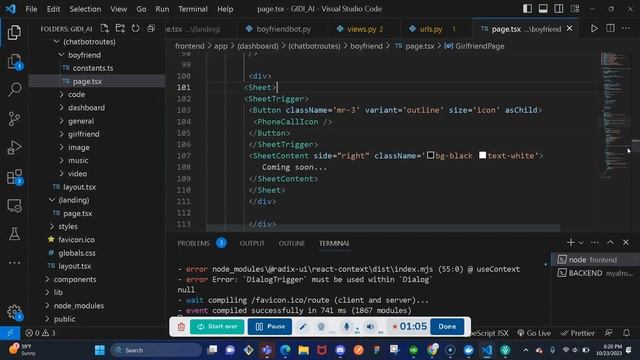Open Remote Explorer view
Viewport: 640px width, 360px height.
click(14, 206)
